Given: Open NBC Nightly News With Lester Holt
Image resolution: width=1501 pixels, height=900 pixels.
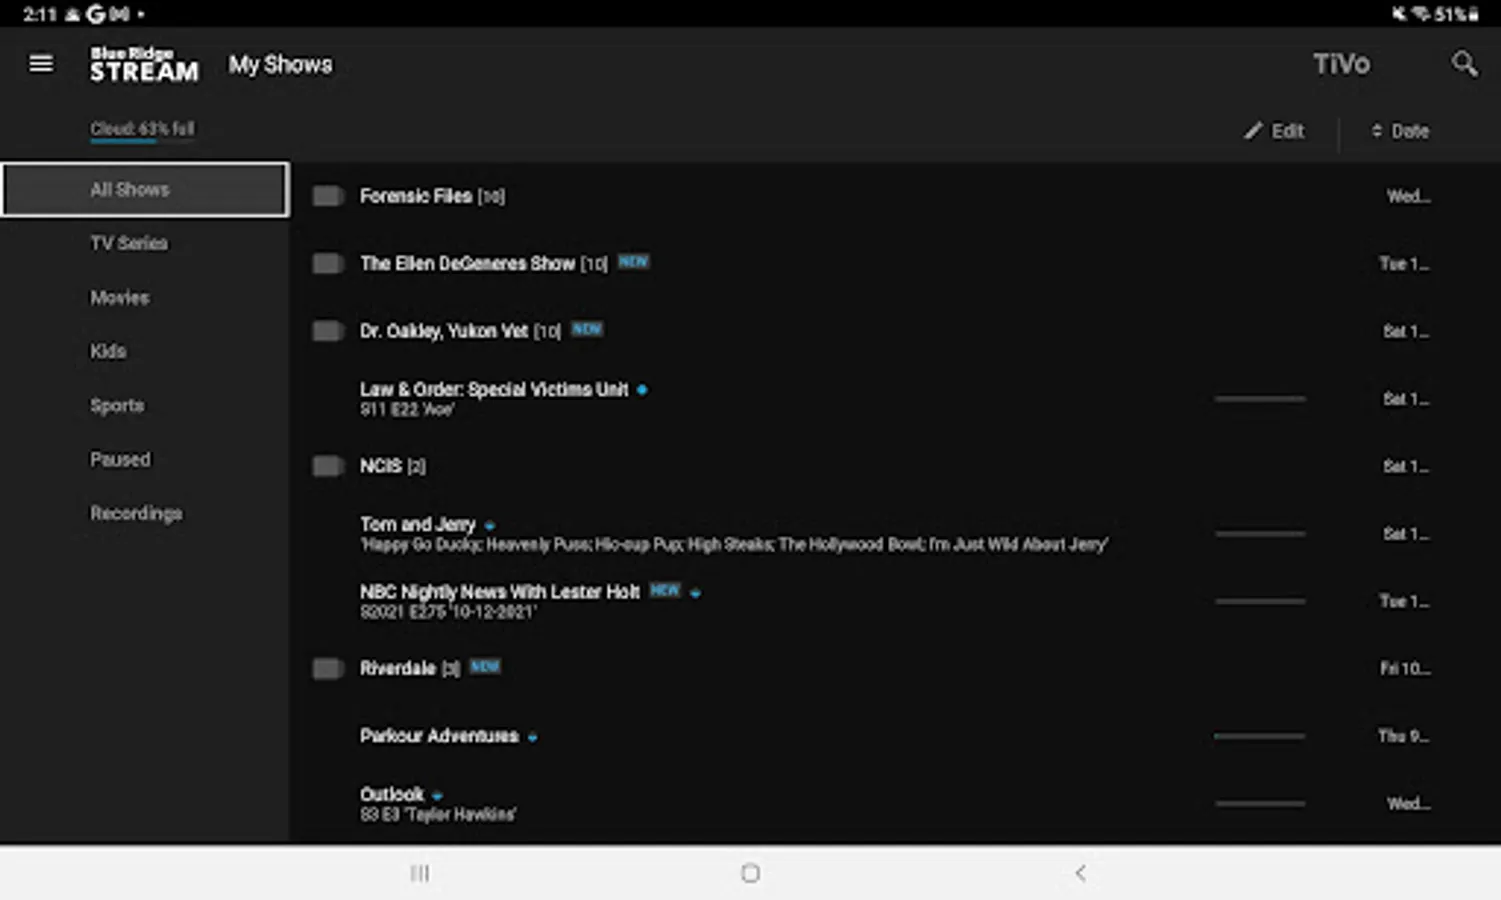Looking at the screenshot, I should click(x=499, y=591).
